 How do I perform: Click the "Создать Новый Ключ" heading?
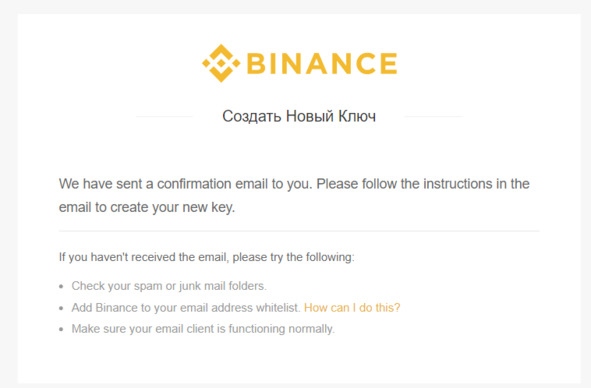pos(299,116)
